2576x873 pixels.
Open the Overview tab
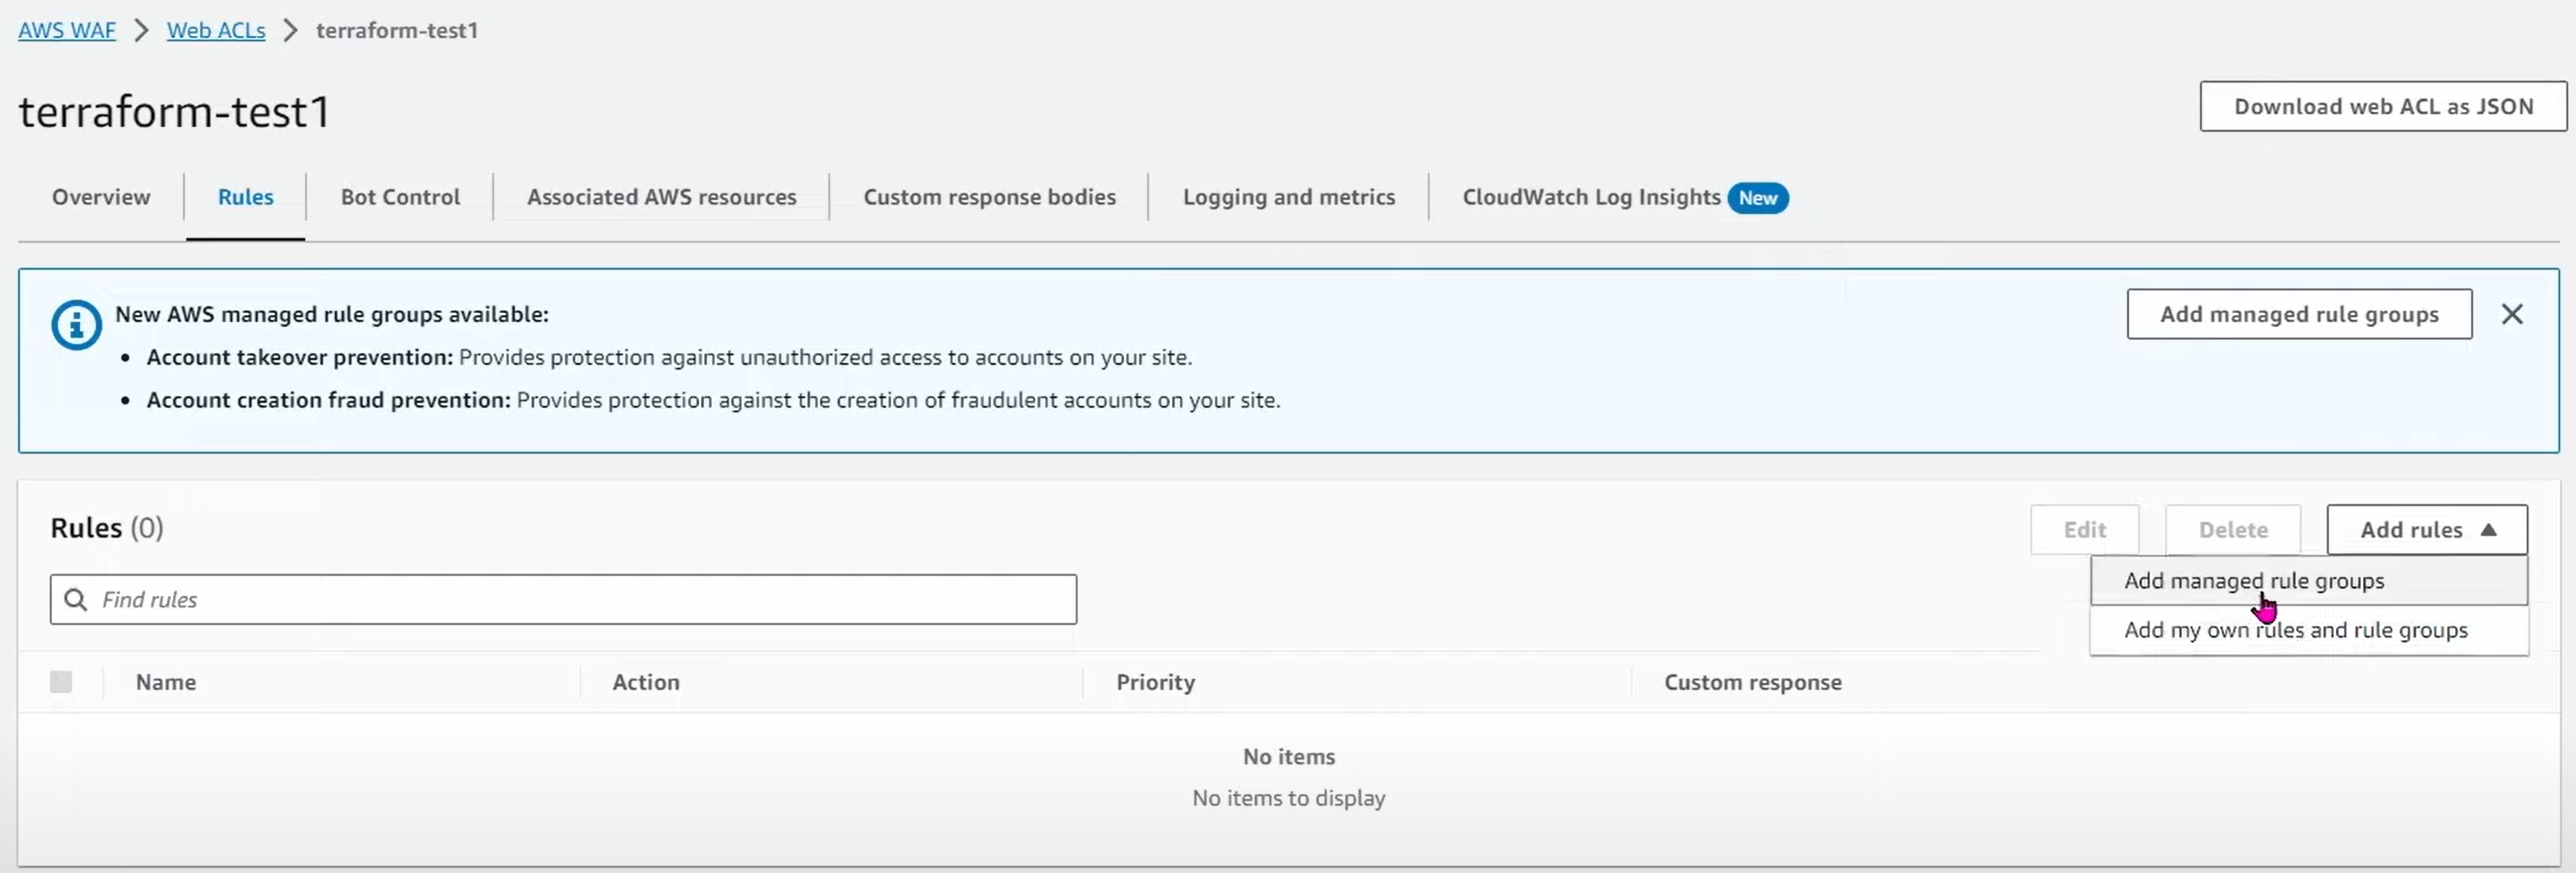tap(101, 197)
